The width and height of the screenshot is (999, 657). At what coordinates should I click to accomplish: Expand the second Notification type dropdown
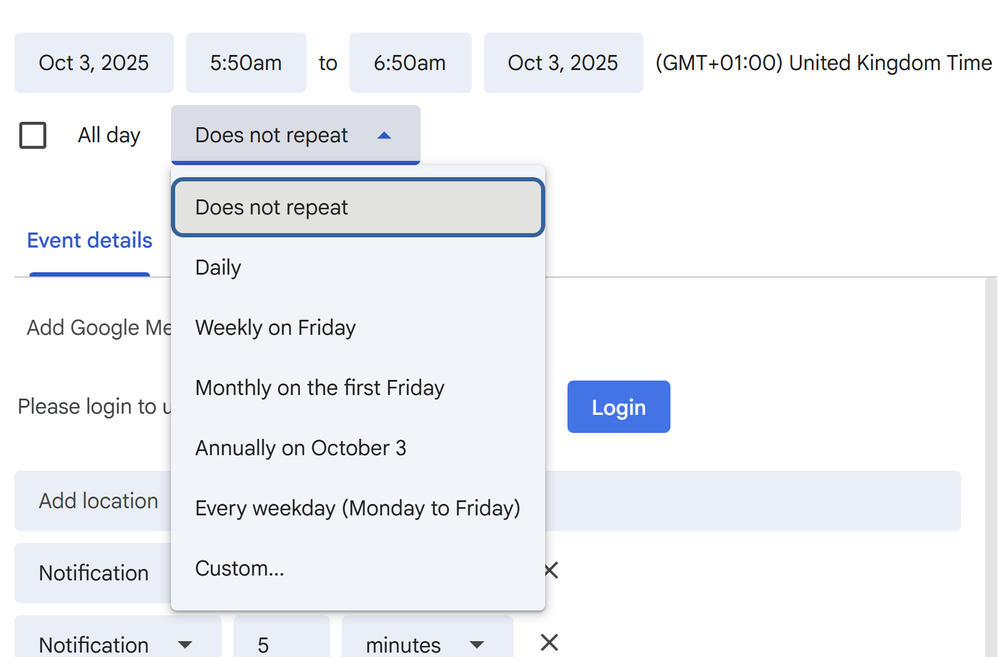click(117, 644)
